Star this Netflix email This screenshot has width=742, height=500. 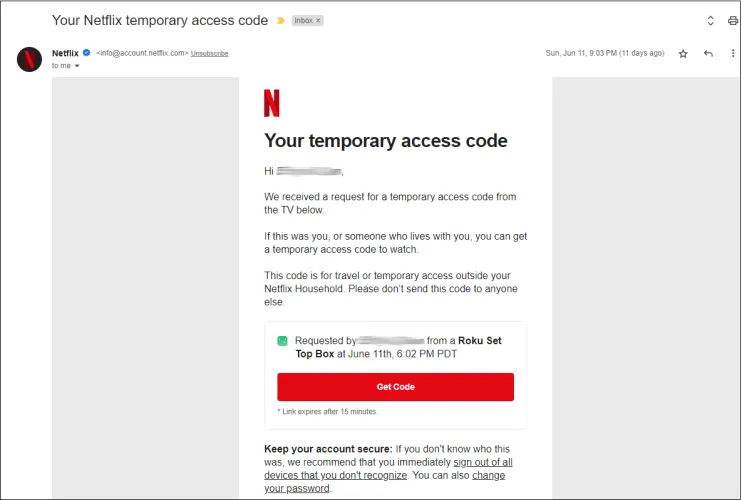click(683, 53)
